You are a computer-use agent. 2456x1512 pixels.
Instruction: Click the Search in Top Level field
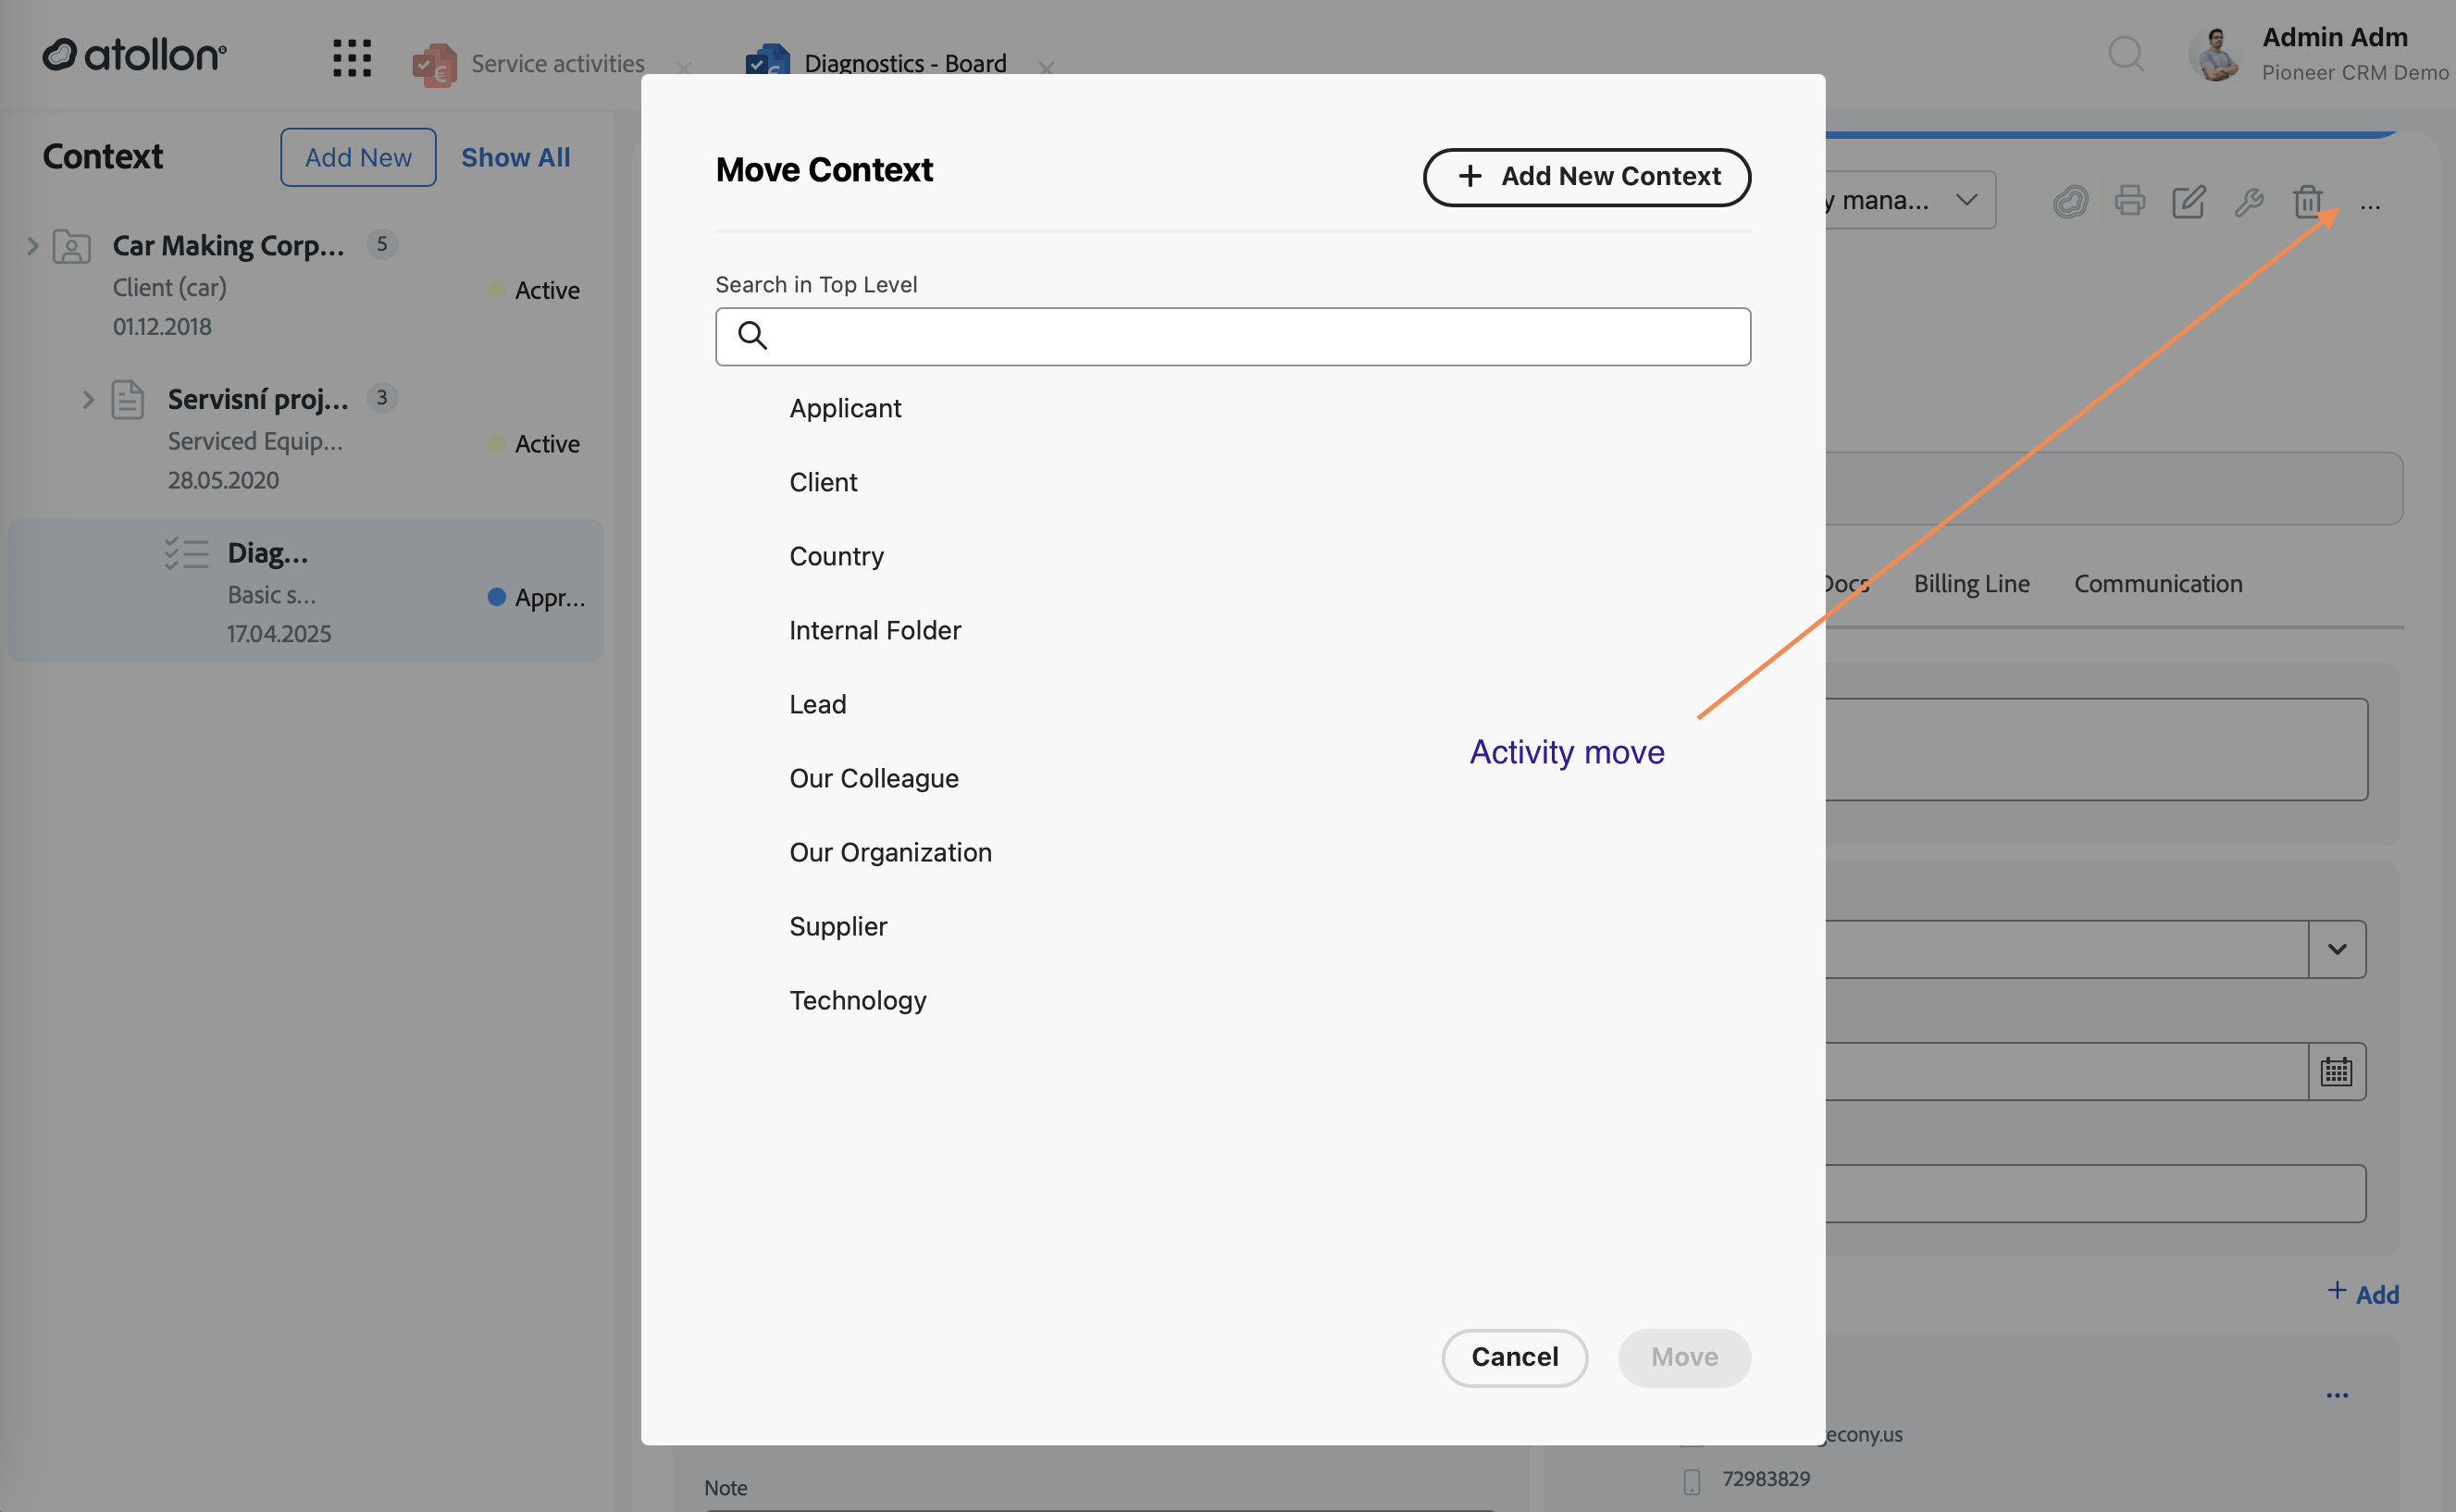(1233, 336)
